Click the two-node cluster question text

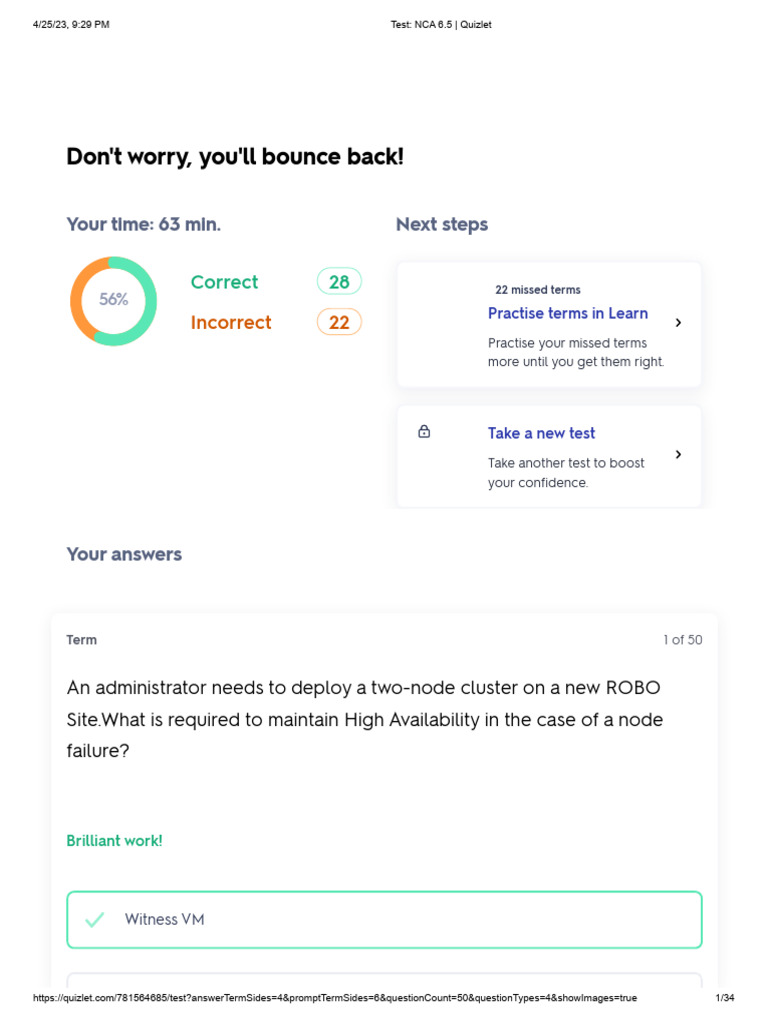tap(364, 719)
